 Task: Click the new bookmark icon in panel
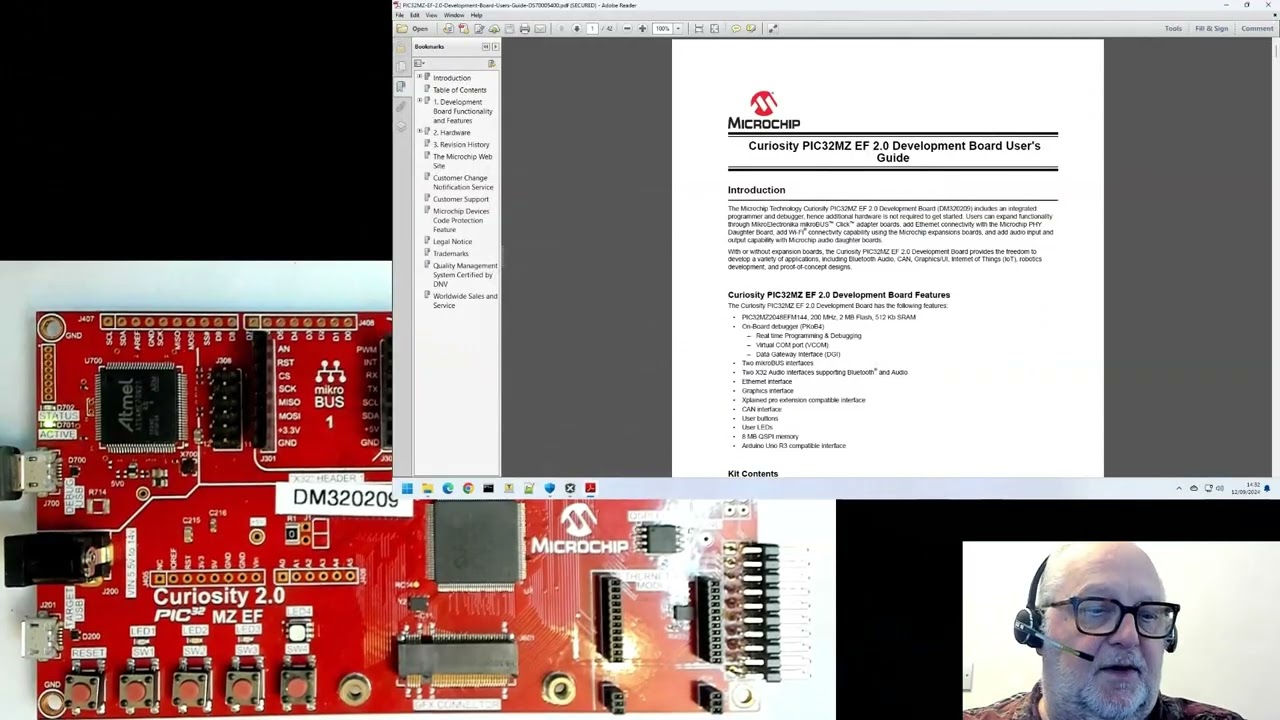tap(491, 63)
